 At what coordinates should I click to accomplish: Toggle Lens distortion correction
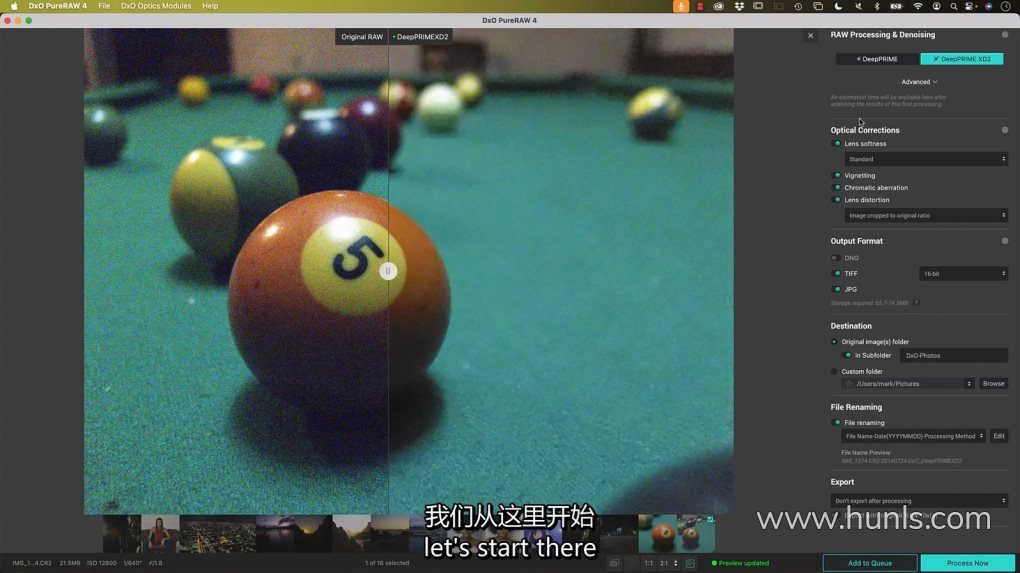pyautogui.click(x=837, y=200)
